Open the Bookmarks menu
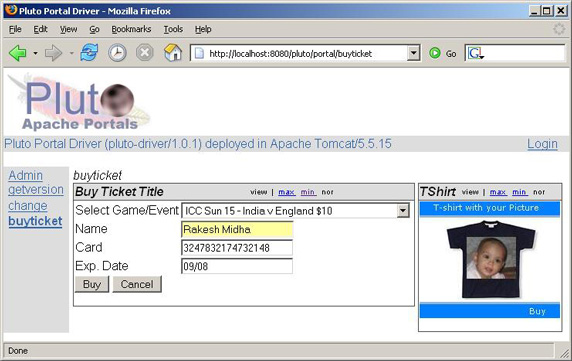This screenshot has height=361, width=572. pos(131,29)
